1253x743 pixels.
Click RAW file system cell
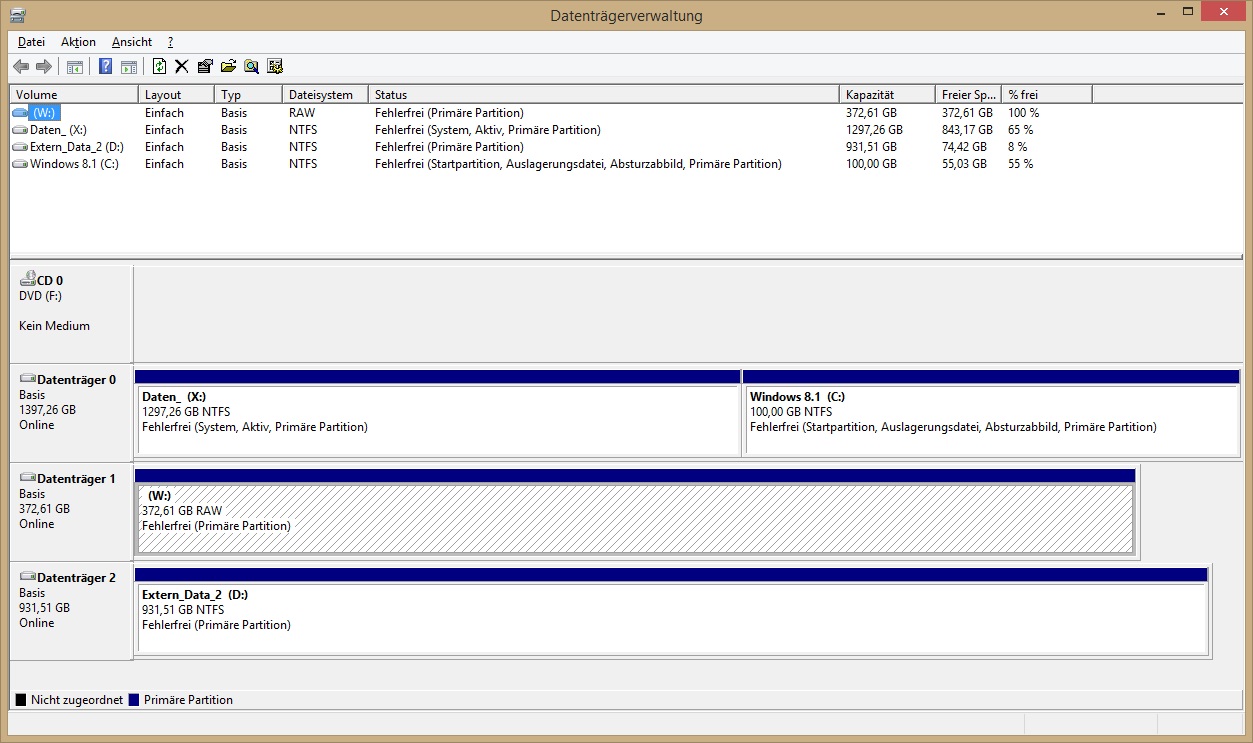[302, 113]
